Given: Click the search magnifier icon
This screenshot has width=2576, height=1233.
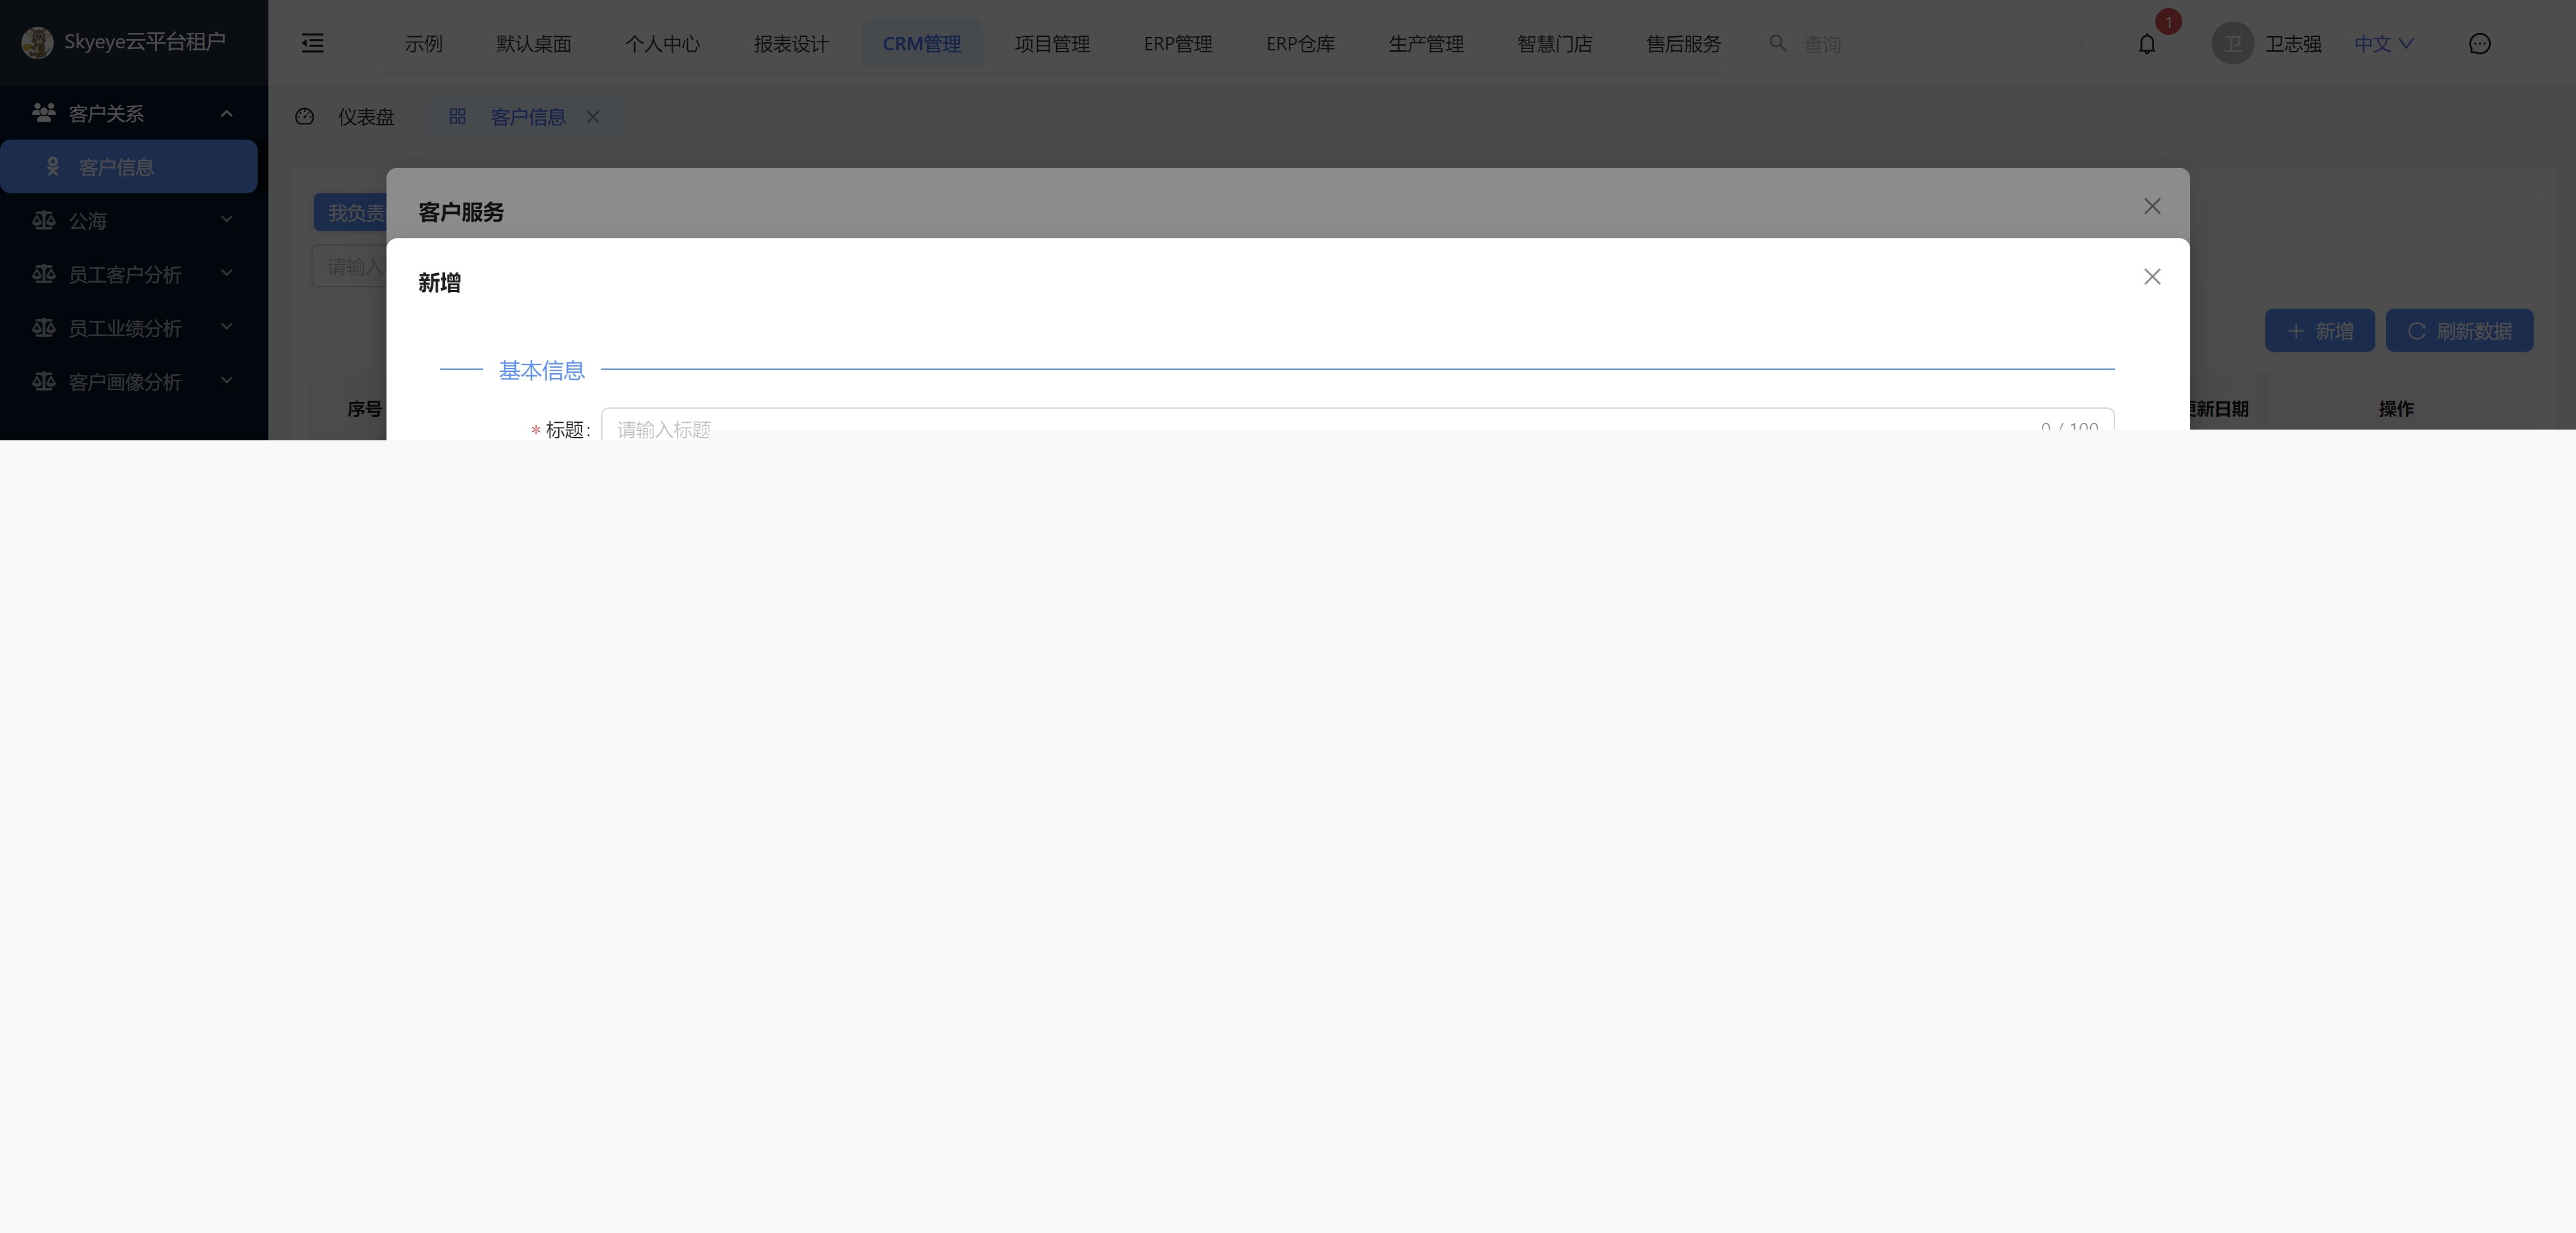Looking at the screenshot, I should pyautogui.click(x=1777, y=43).
